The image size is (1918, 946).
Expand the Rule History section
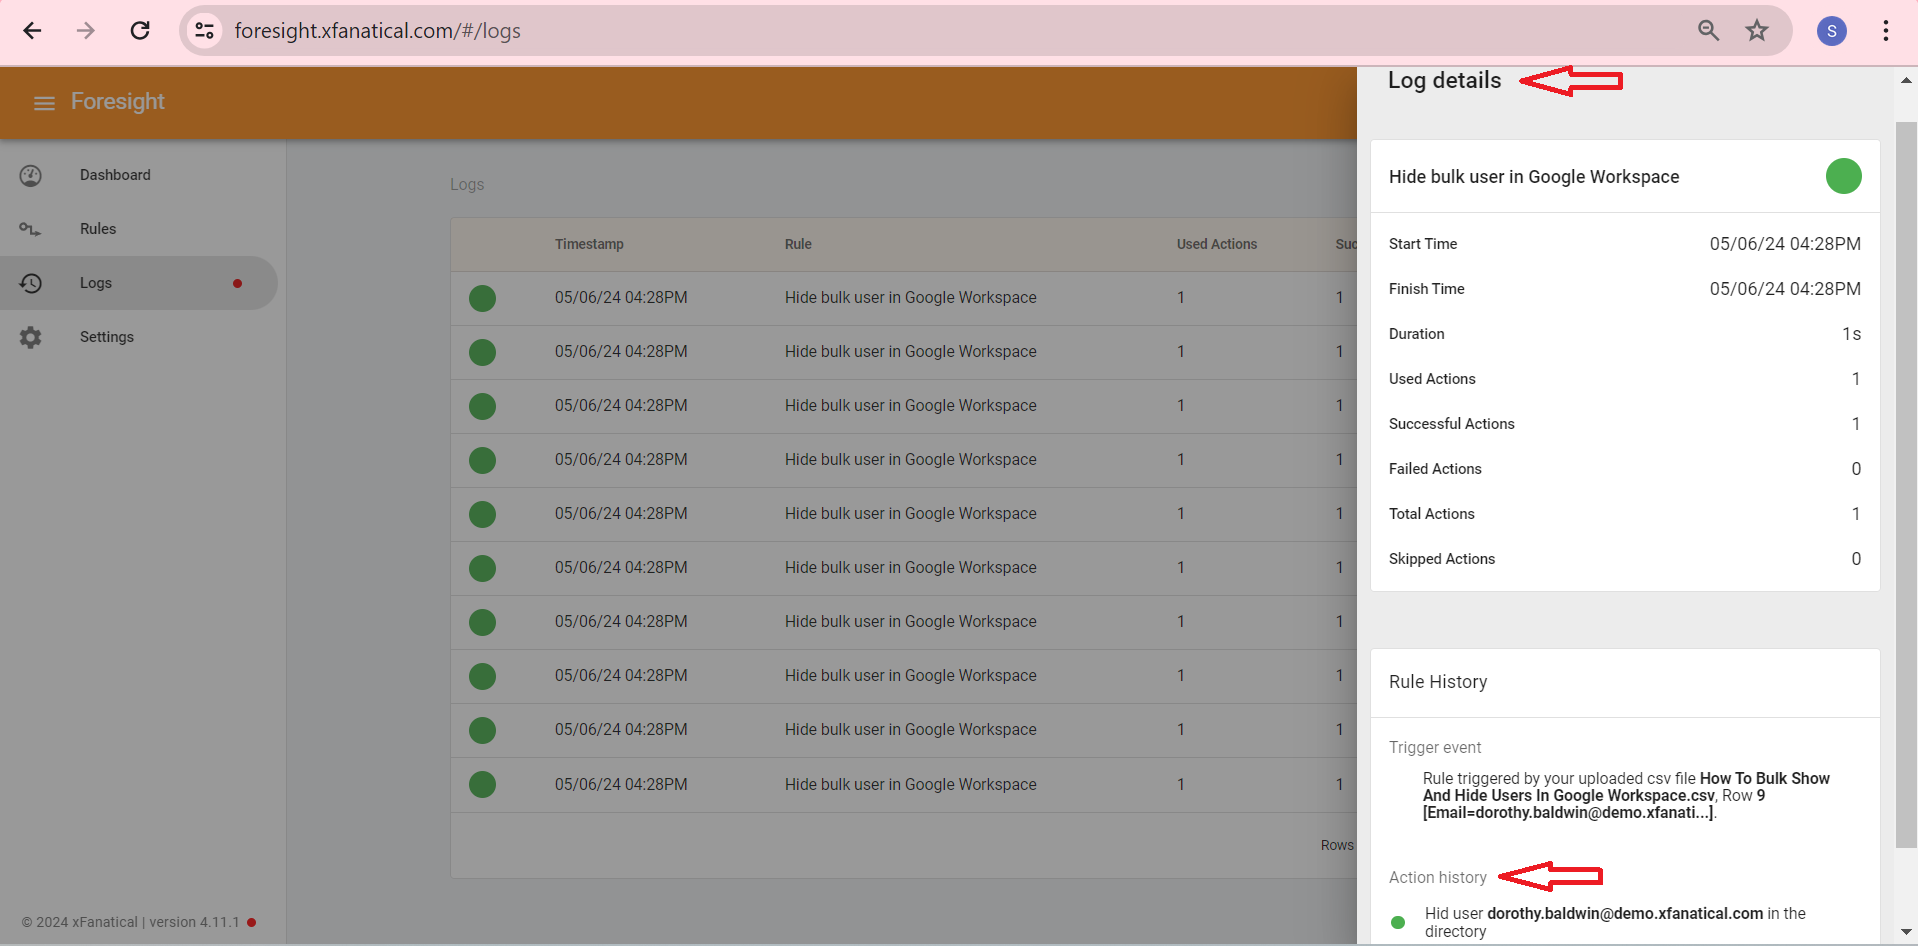[x=1438, y=682]
